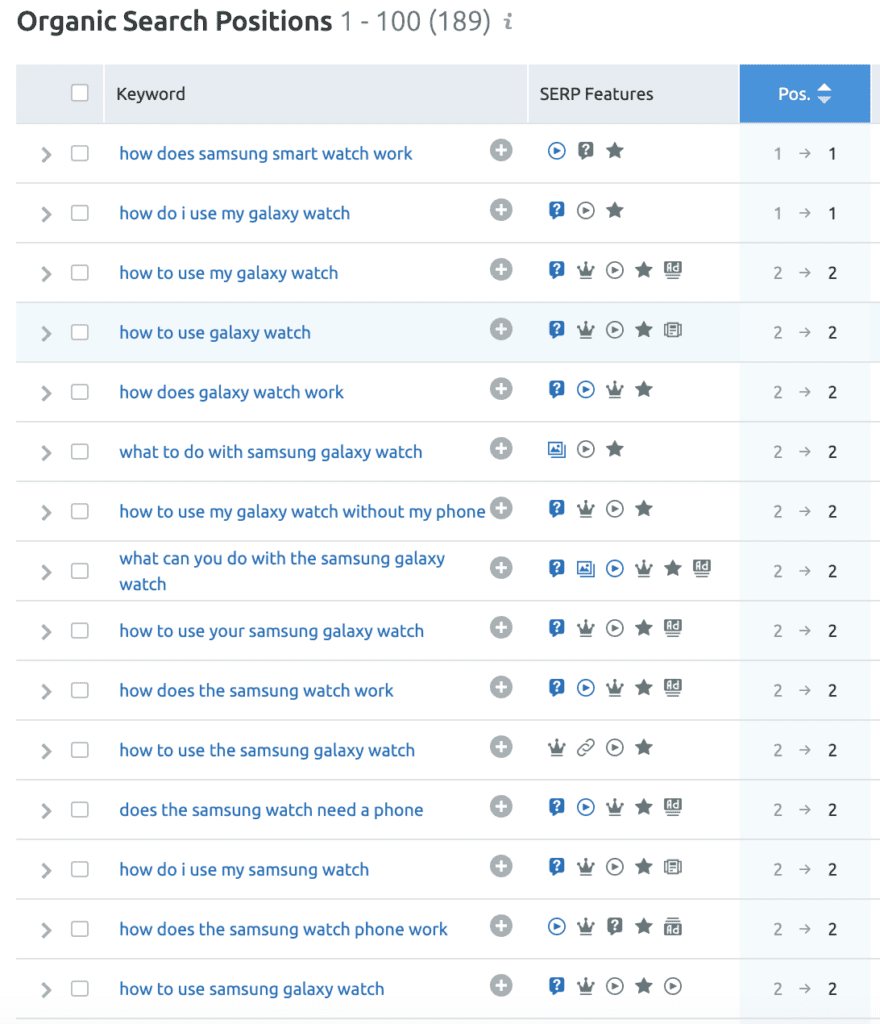880x1024 pixels.
Task: Tick checkbox for 'how does samsung smart watch work'
Action: click(x=80, y=153)
